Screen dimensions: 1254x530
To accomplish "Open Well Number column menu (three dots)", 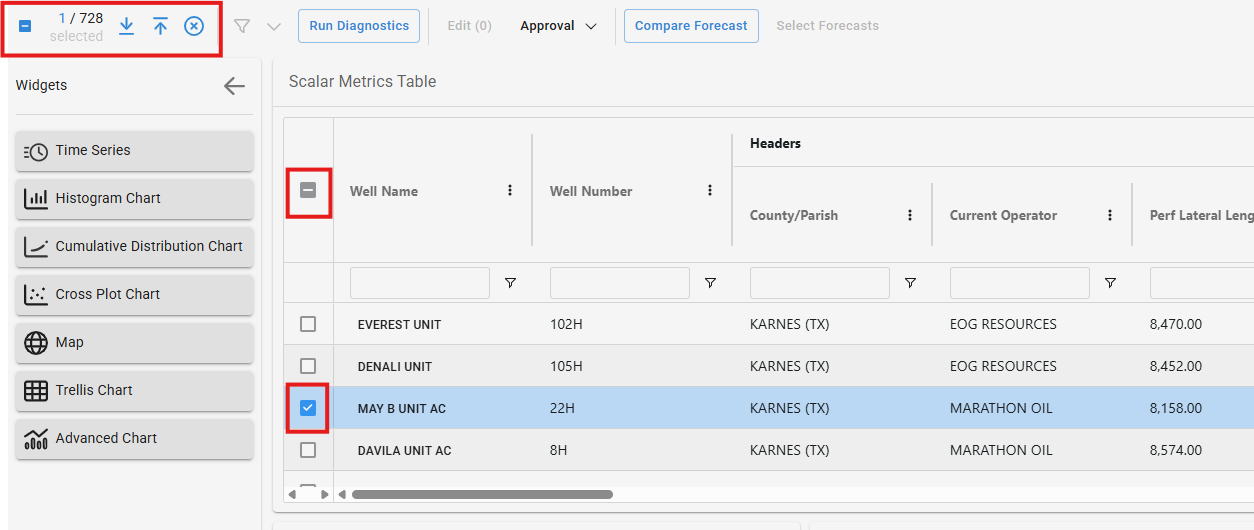I will pyautogui.click(x=710, y=190).
